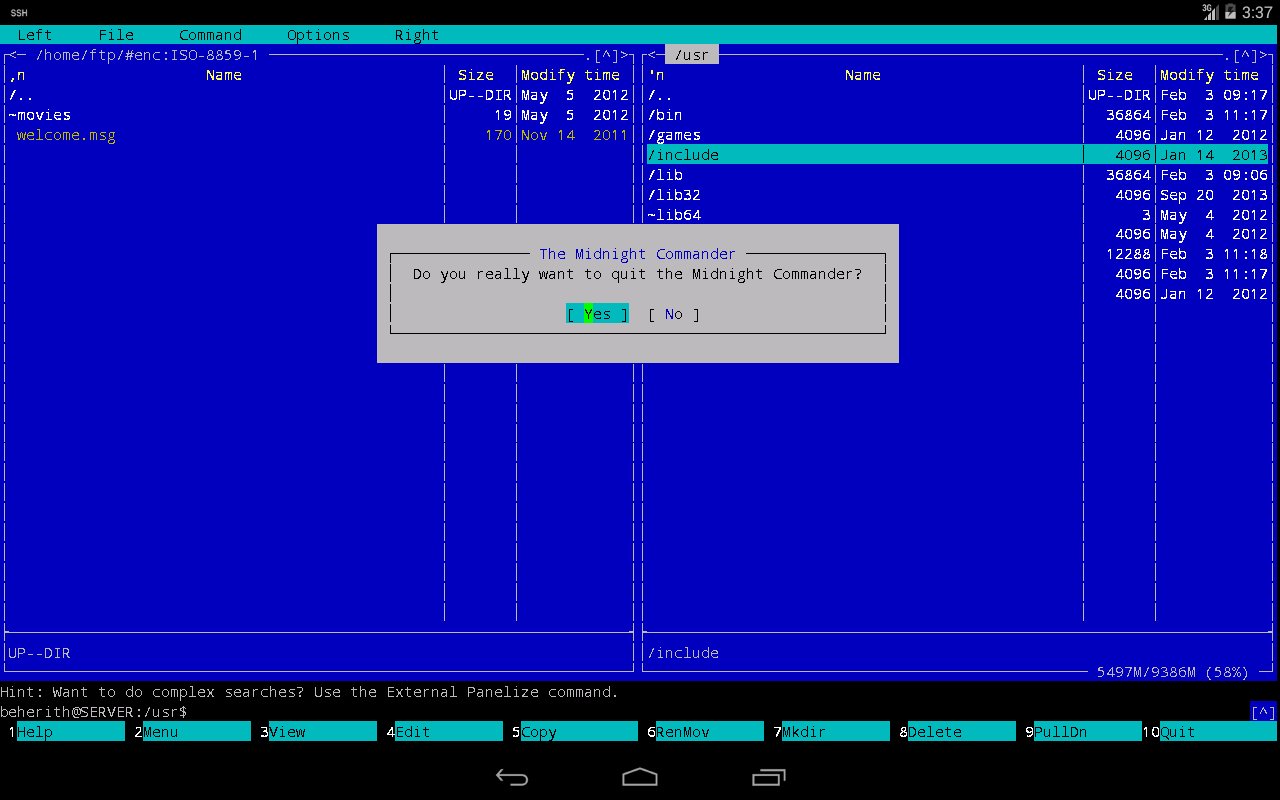Open sort order "'n" dropdown in right panel
The image size is (1280, 800).
pyautogui.click(x=656, y=75)
